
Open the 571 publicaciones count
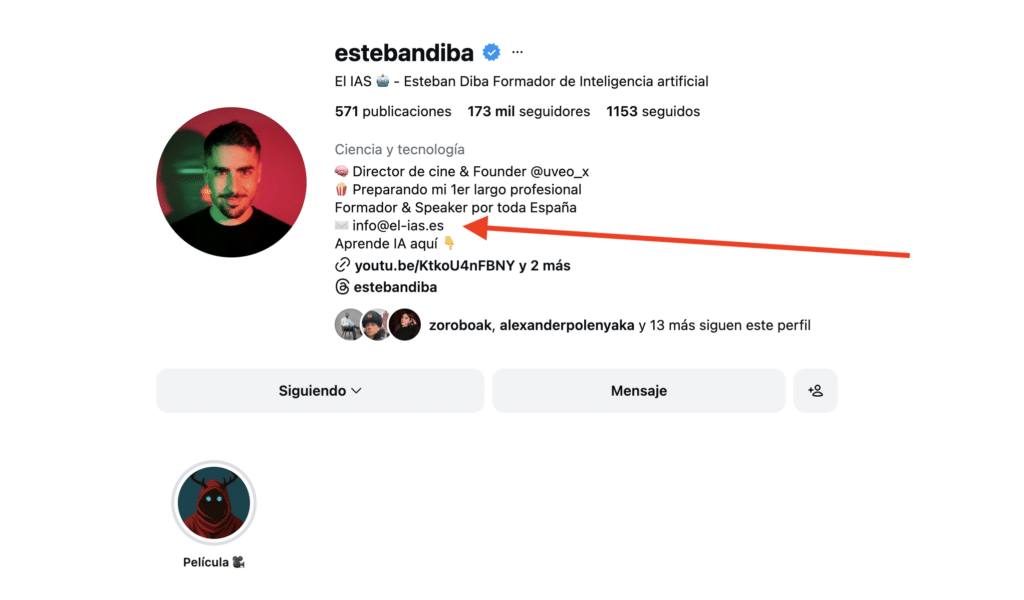pos(393,112)
